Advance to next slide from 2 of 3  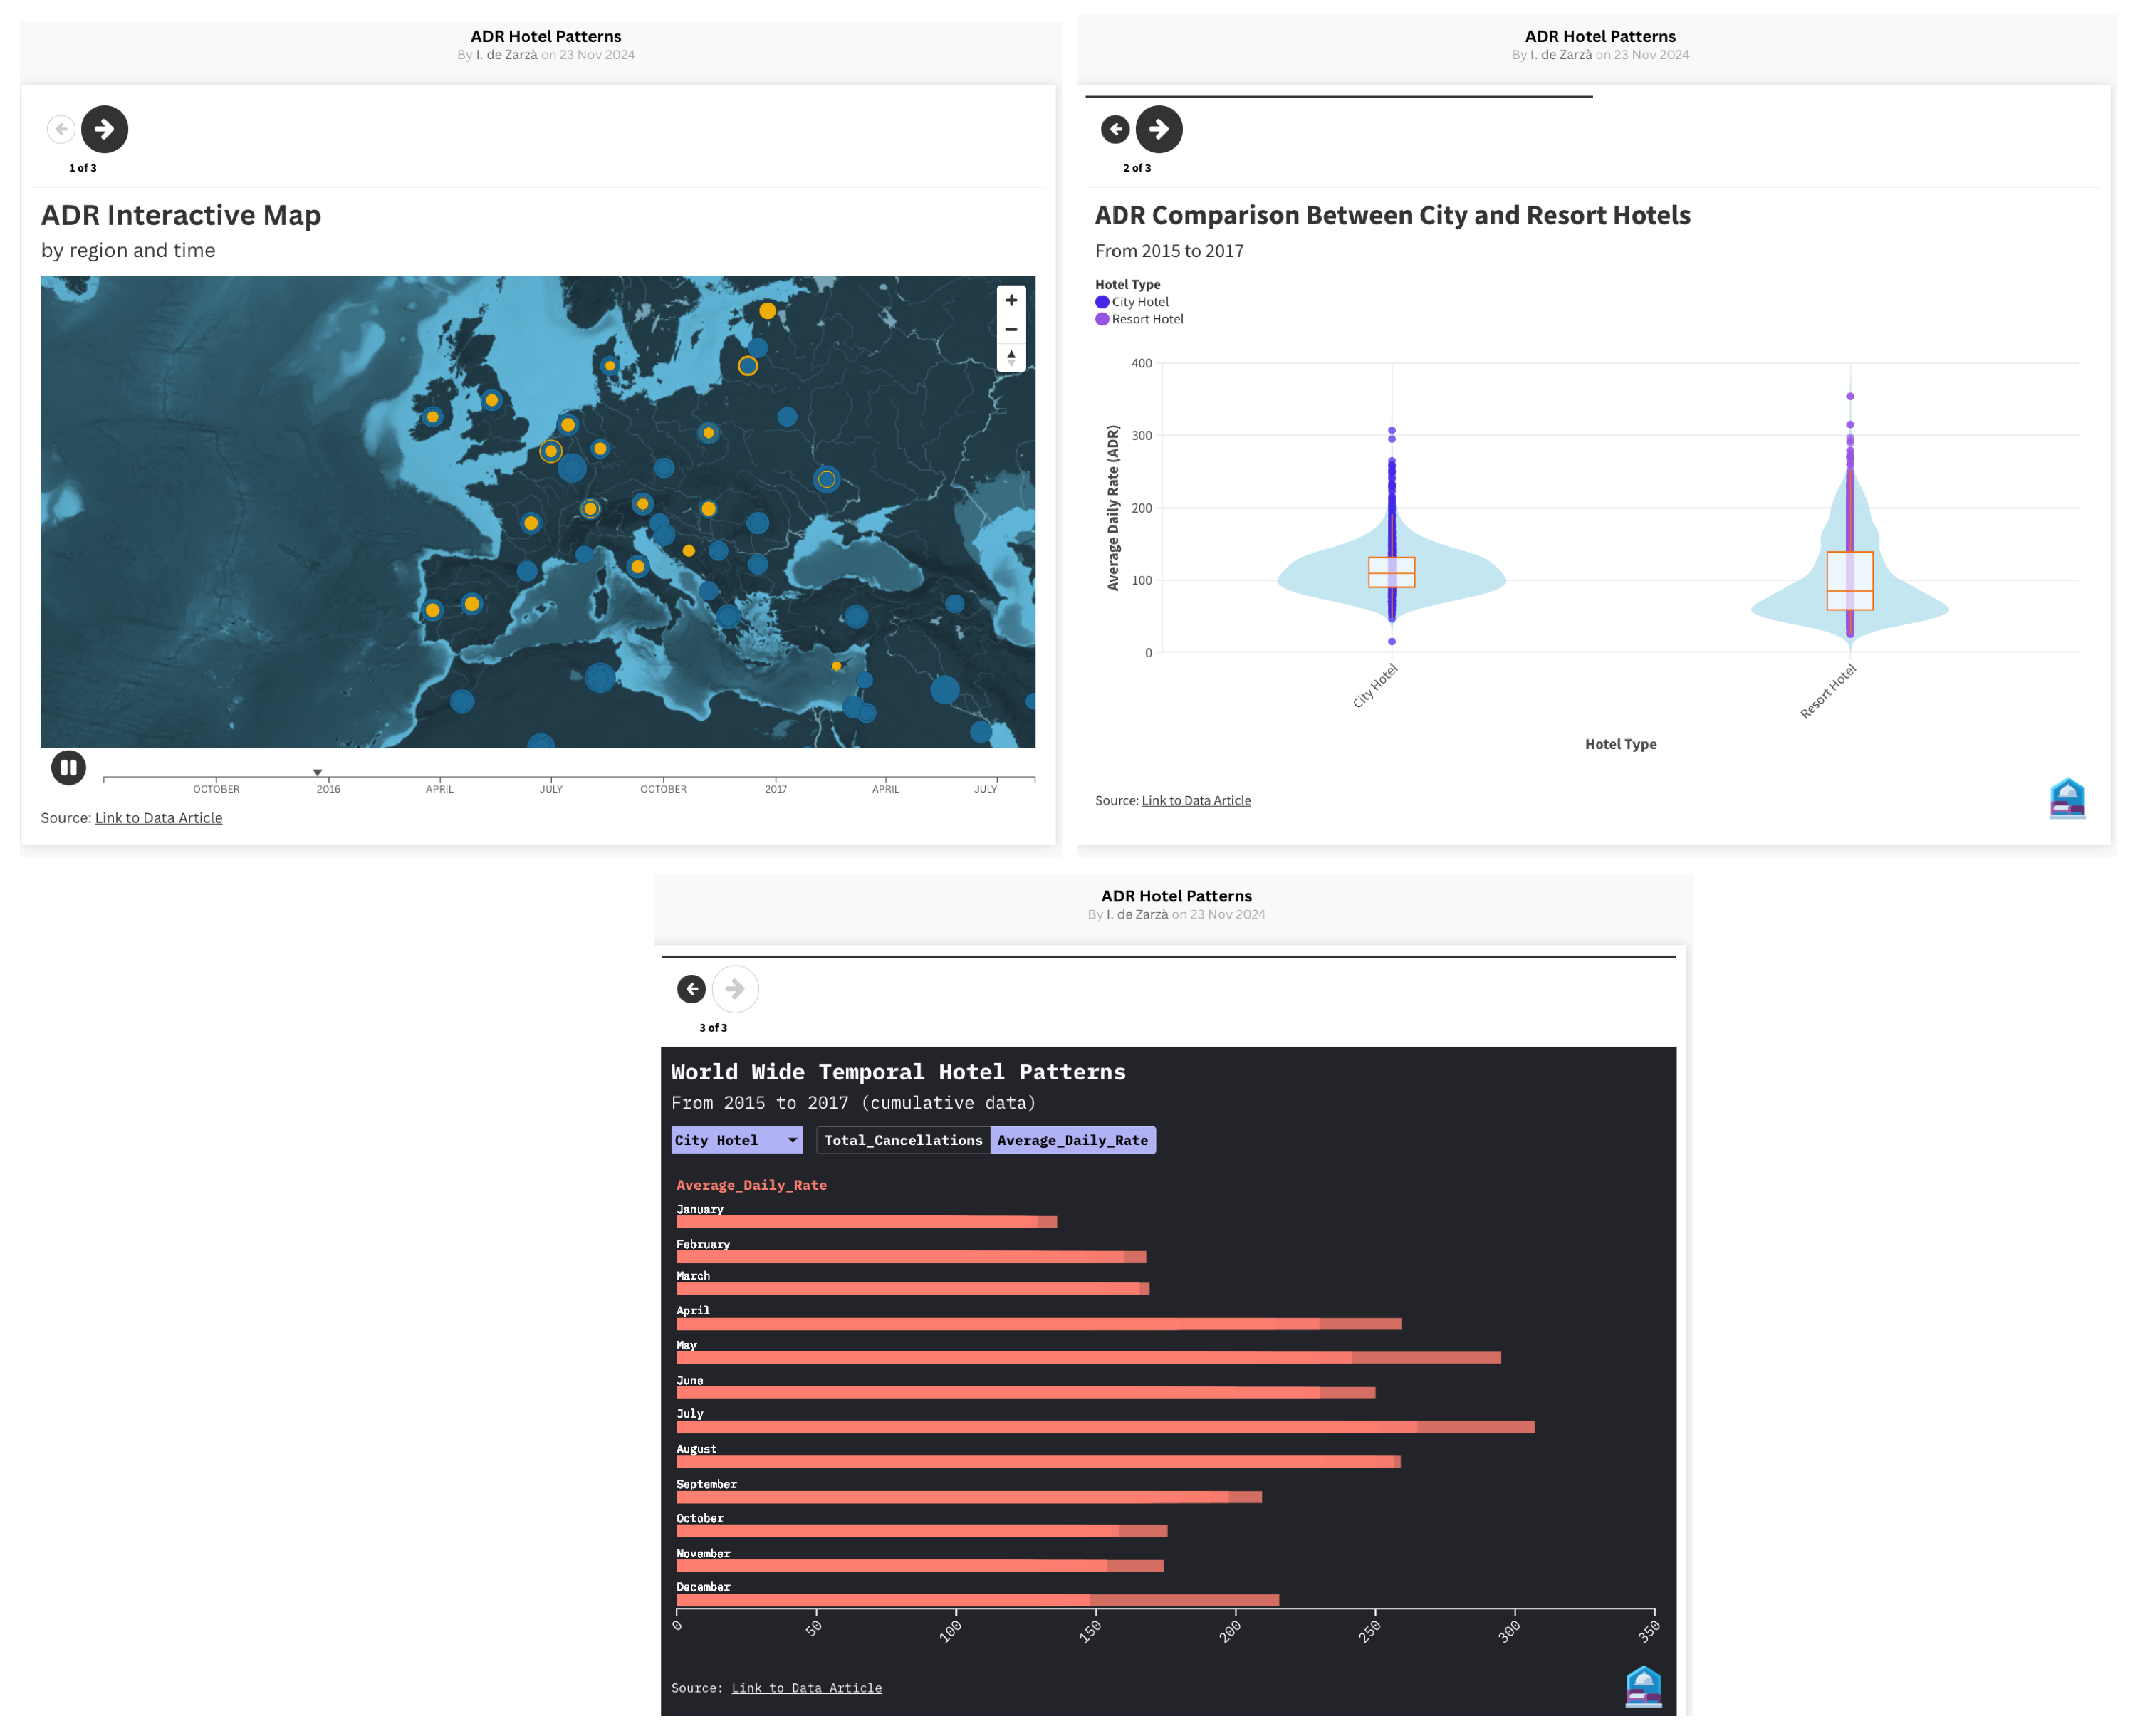click(x=1159, y=129)
